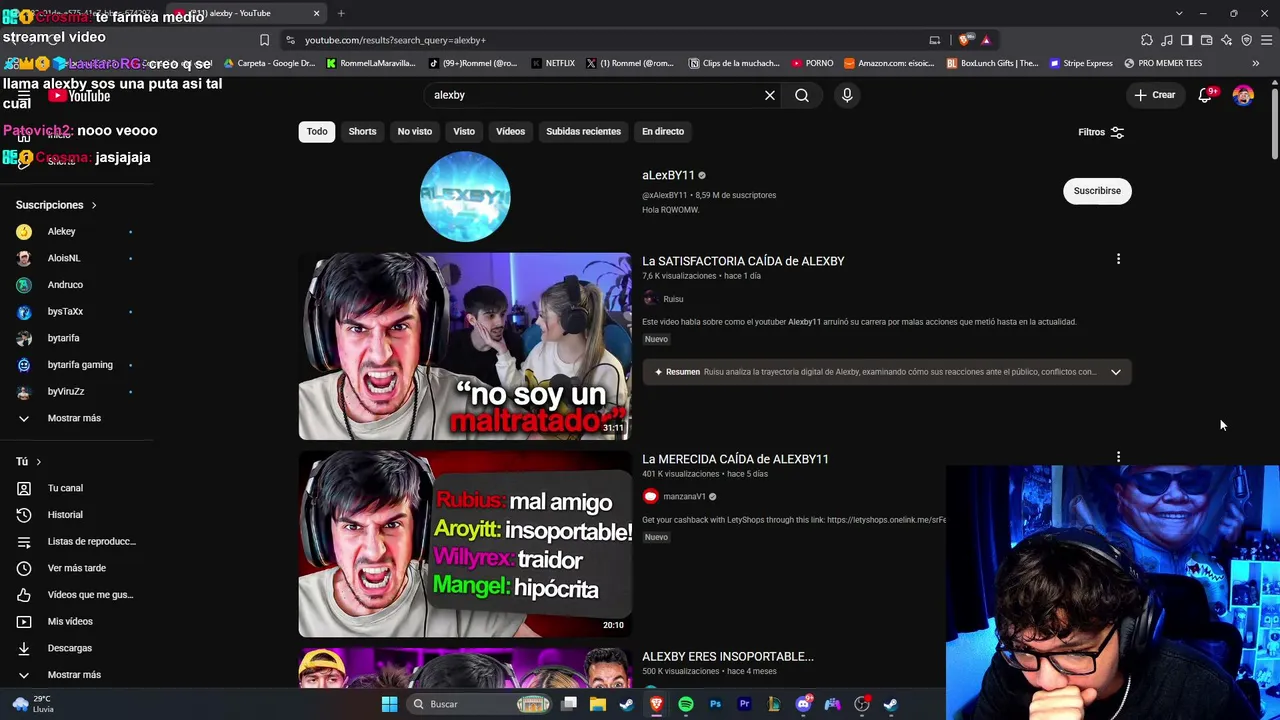This screenshot has height=720, width=1280.
Task: Bookmark this page with the bookmark icon
Action: [264, 40]
